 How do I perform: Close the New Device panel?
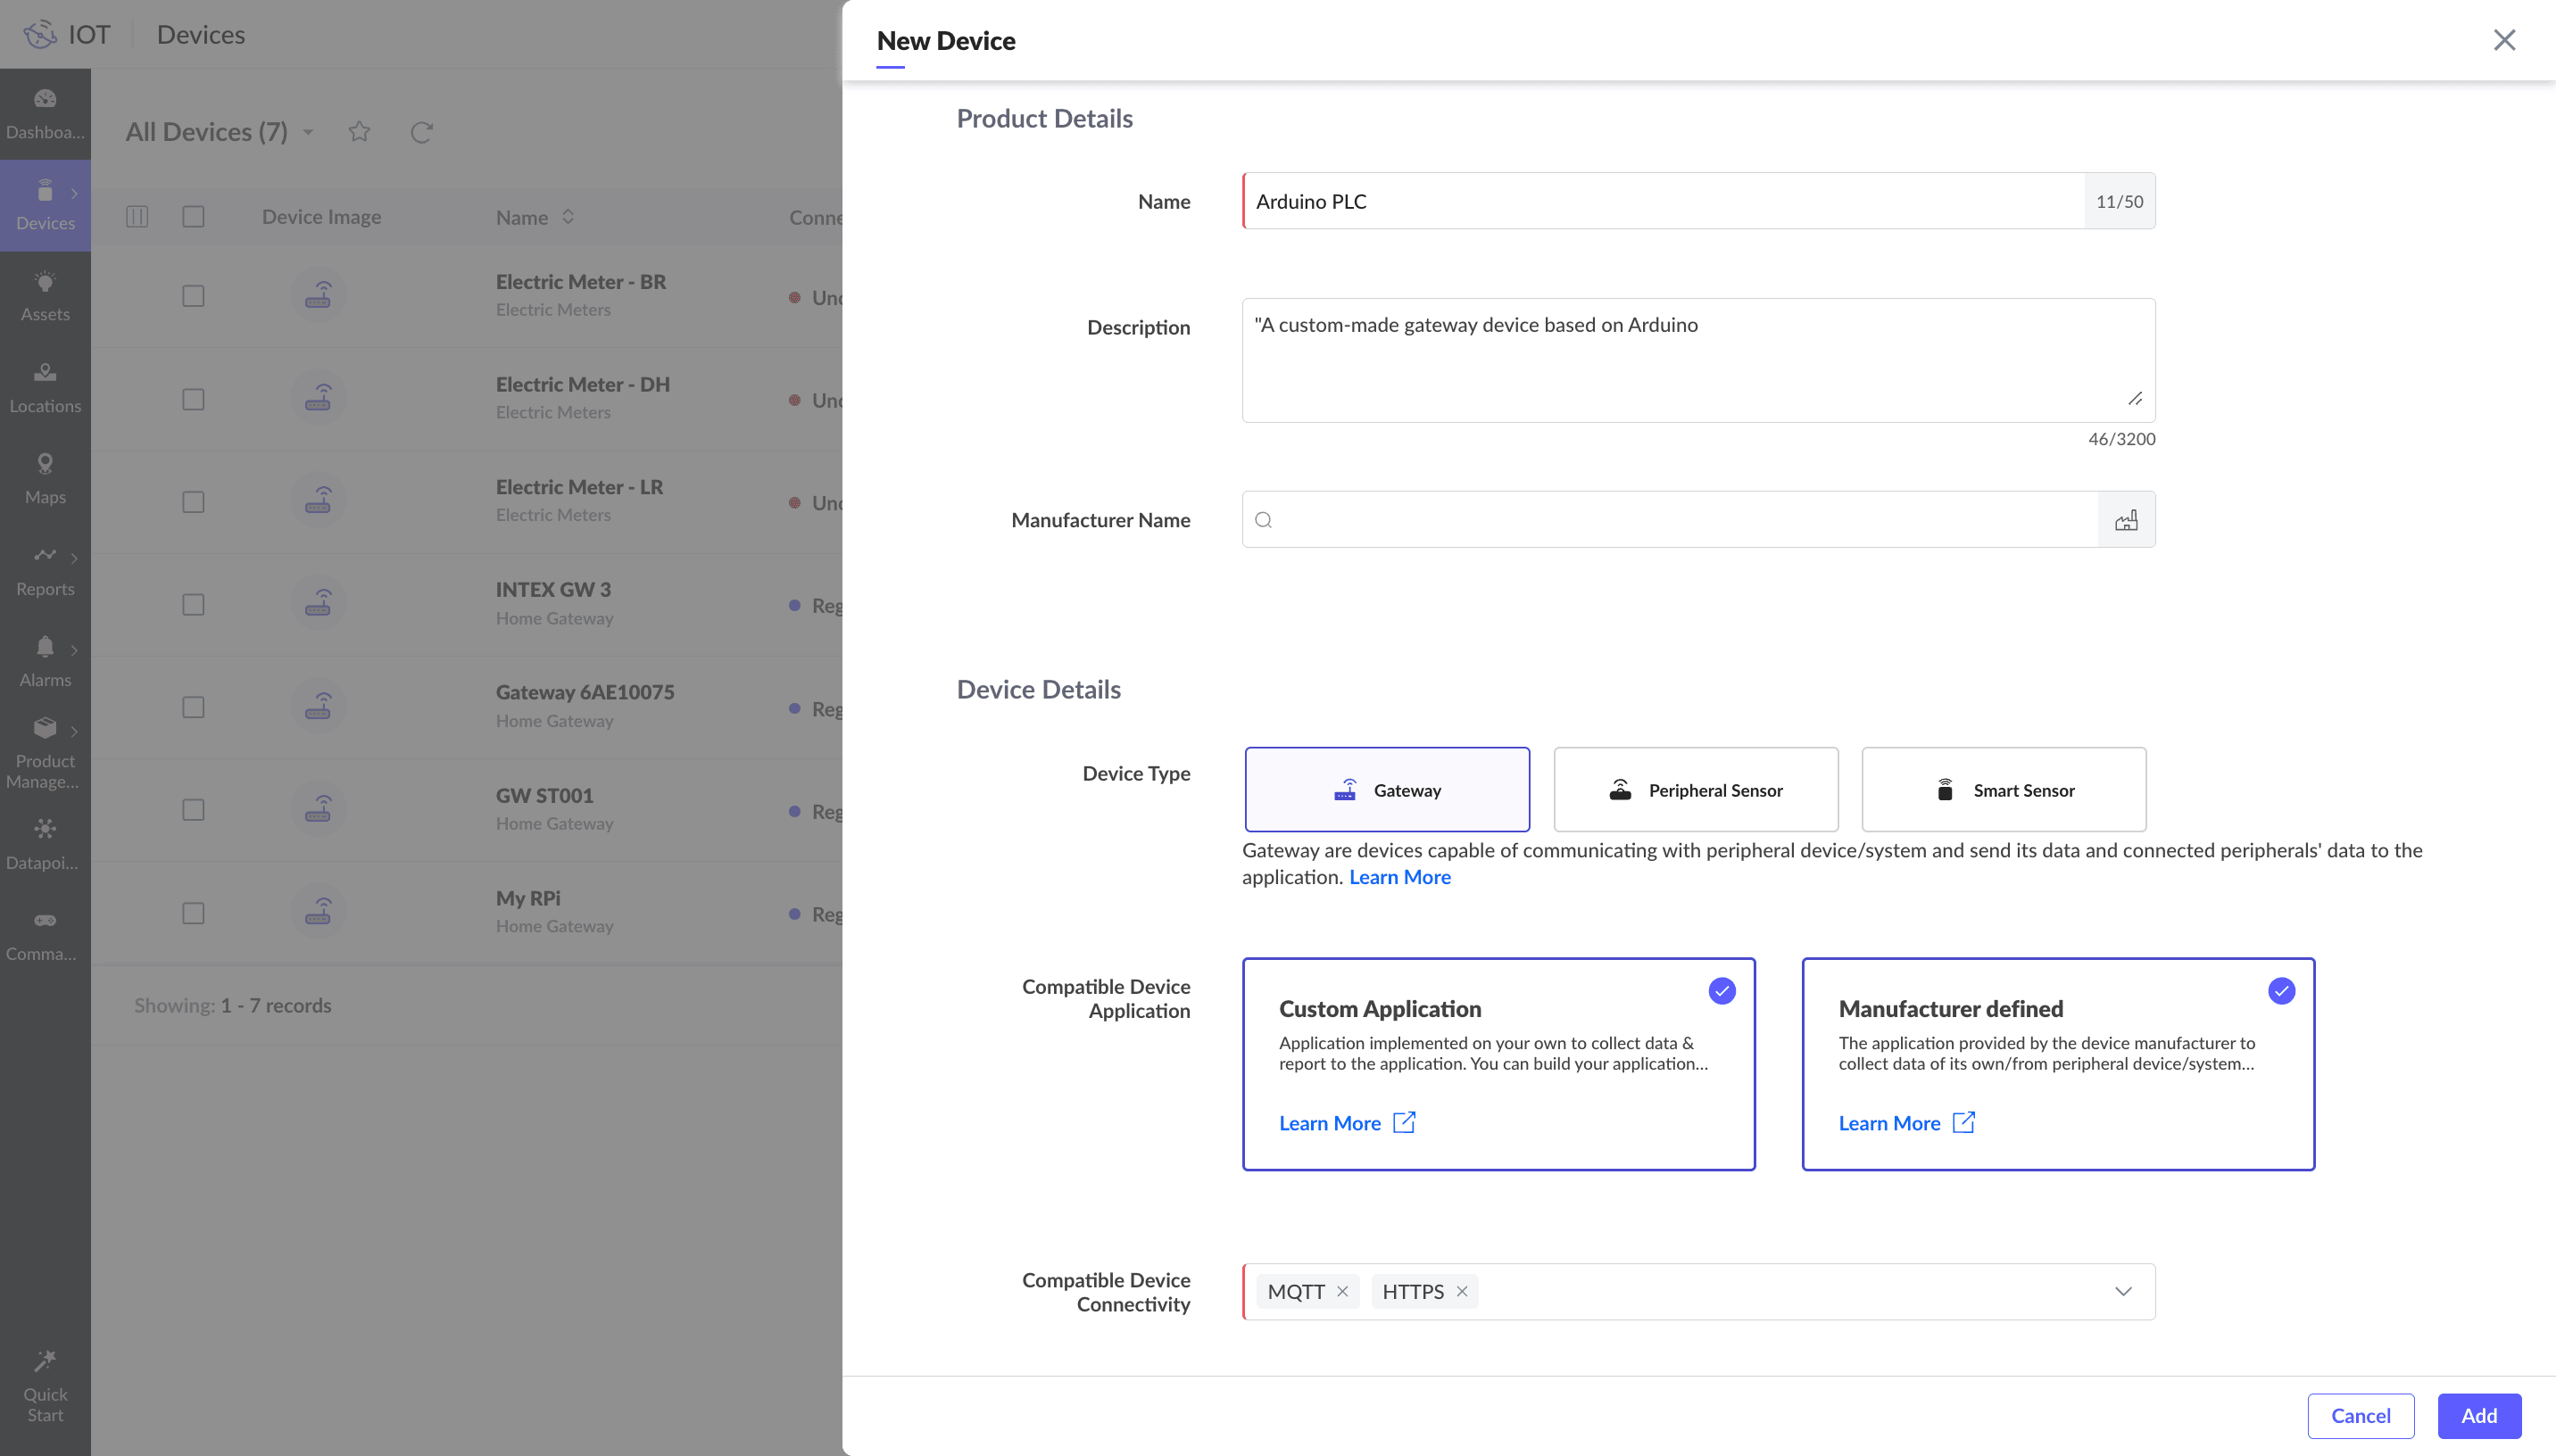click(2504, 40)
